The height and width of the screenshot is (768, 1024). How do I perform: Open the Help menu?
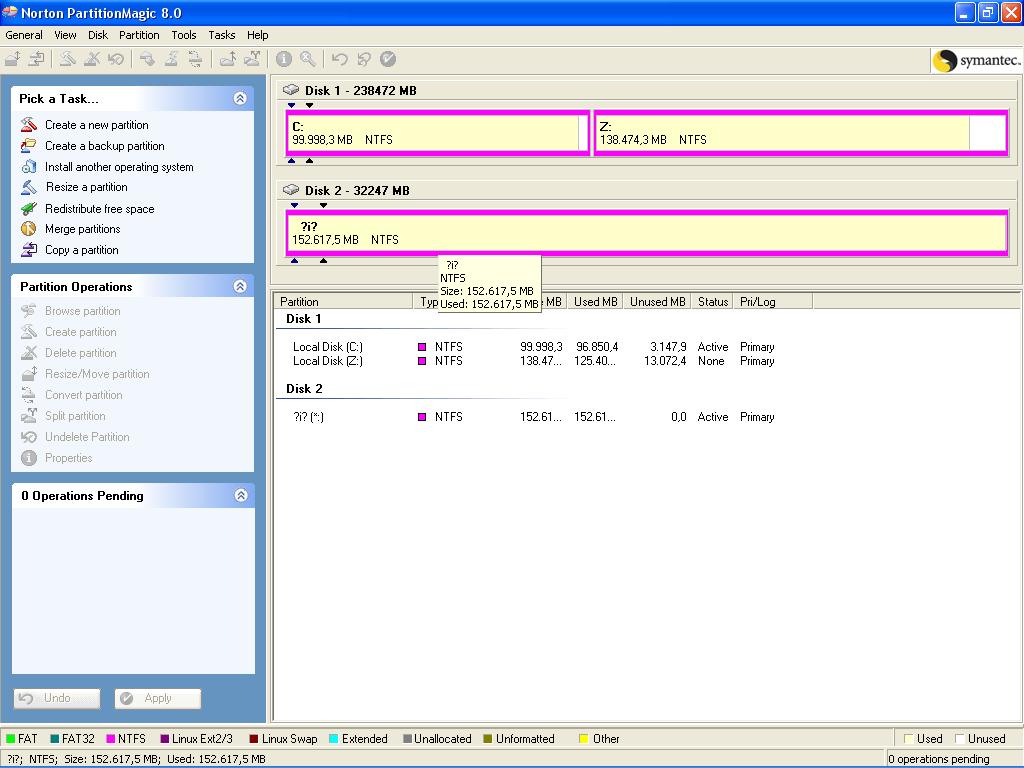[257, 35]
